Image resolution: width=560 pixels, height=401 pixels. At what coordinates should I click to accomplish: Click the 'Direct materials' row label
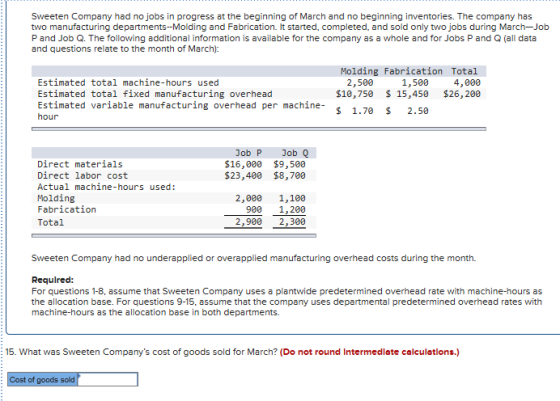(80, 164)
